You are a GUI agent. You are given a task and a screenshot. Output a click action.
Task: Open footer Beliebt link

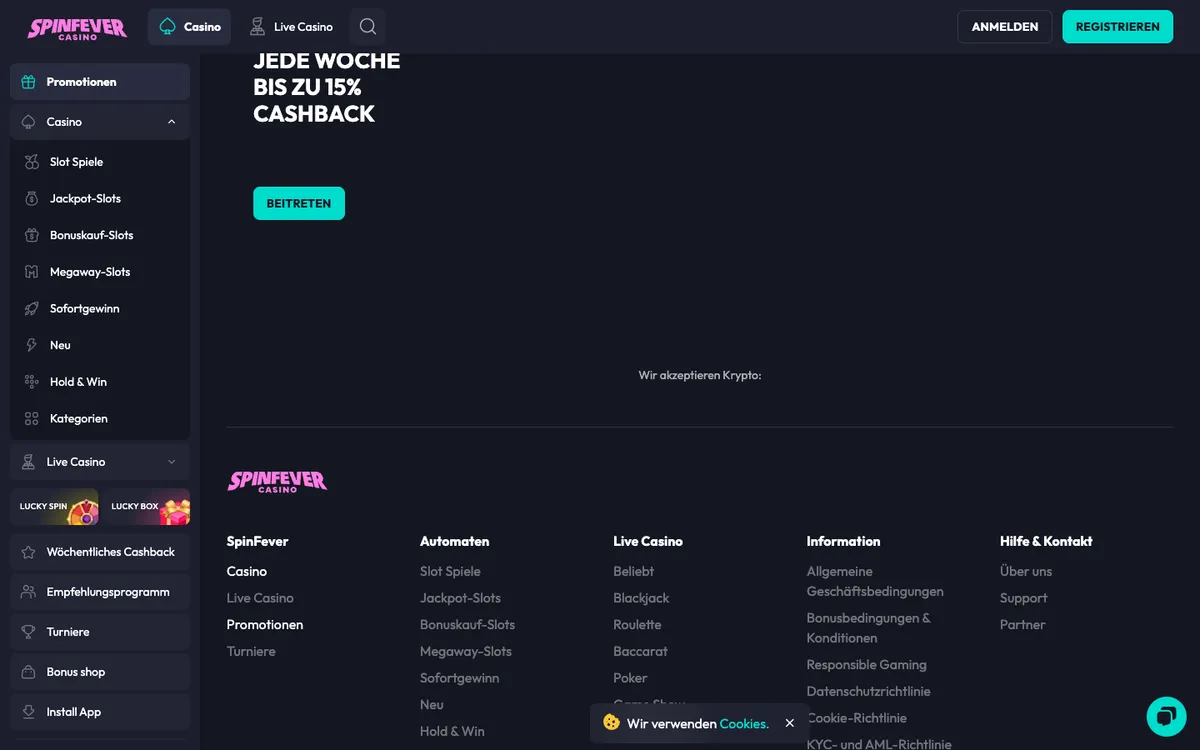(634, 571)
